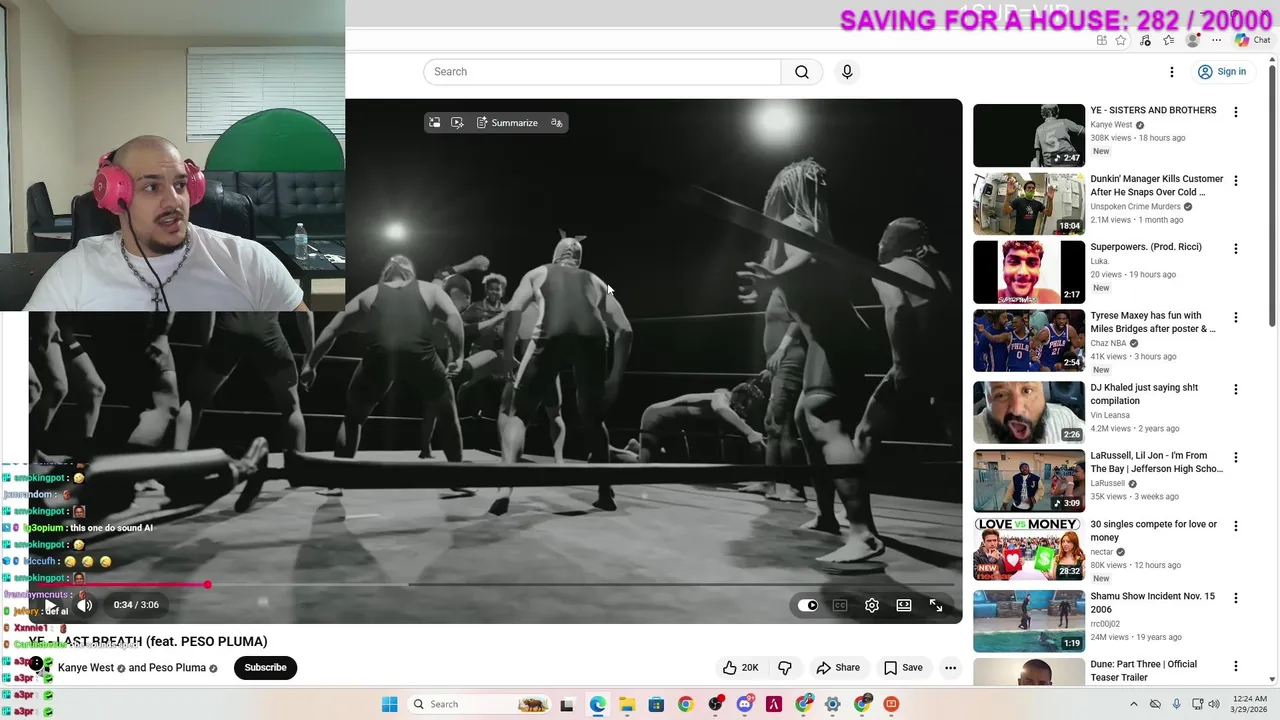Viewport: 1280px width, 720px height.
Task: Click the first icon left of Summarize overlay
Action: coord(434,123)
